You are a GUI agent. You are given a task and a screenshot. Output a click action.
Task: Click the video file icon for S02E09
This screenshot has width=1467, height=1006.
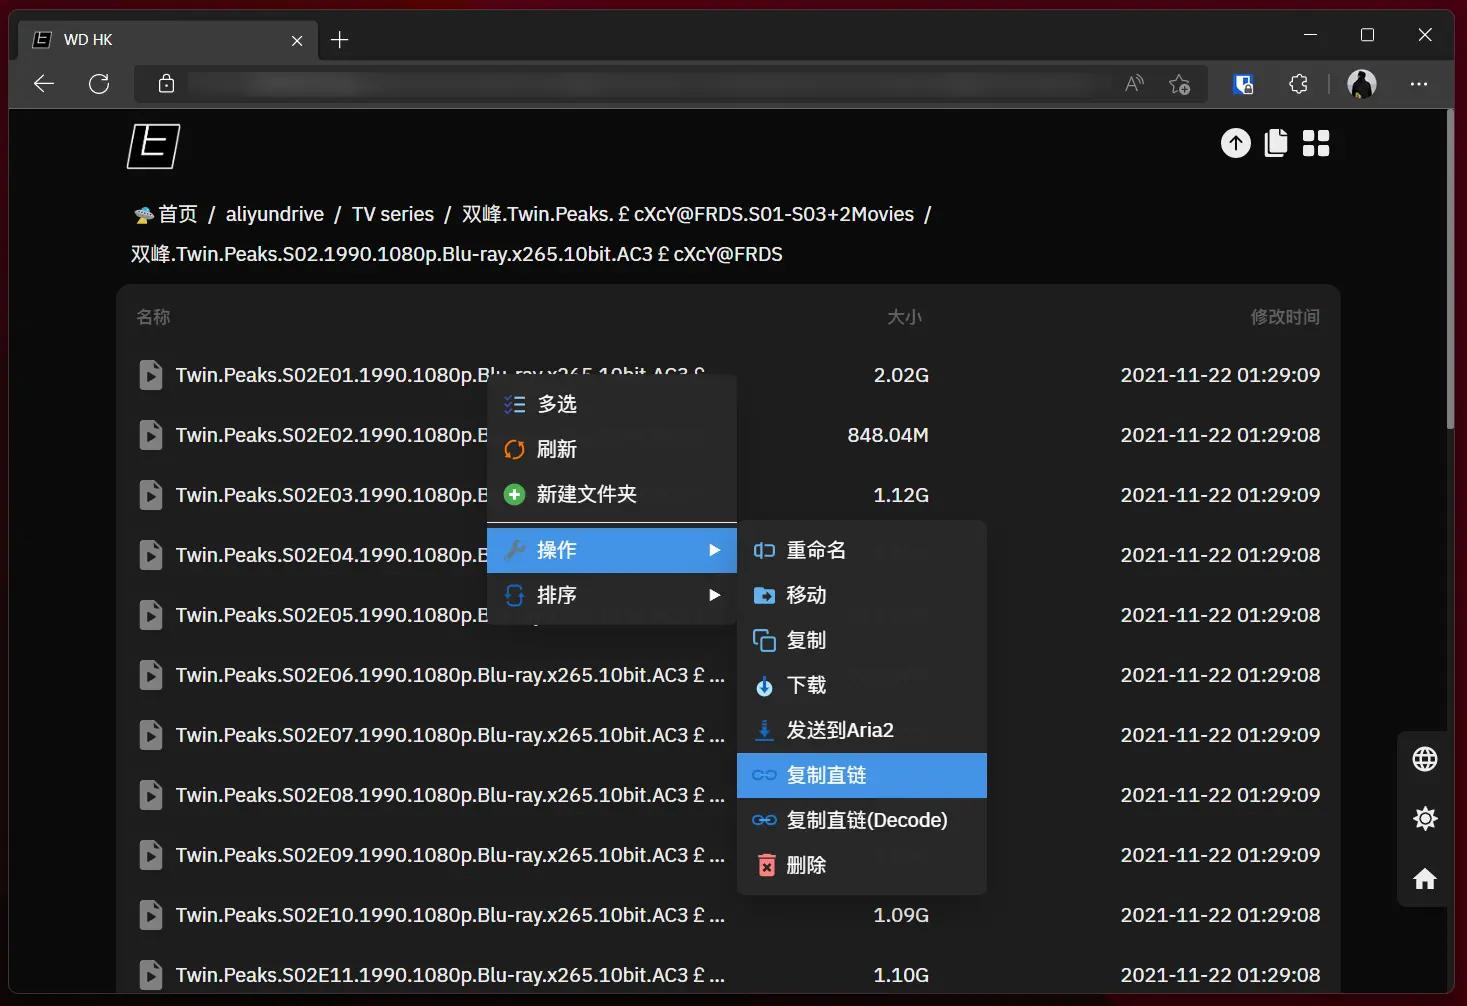point(151,855)
